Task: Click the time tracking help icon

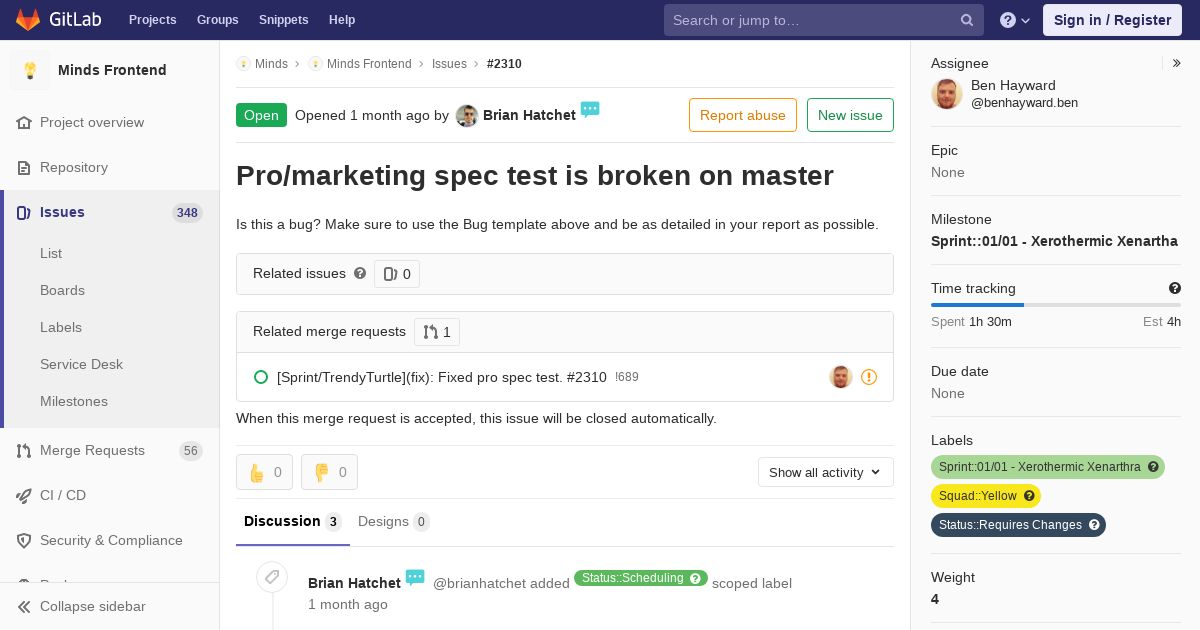Action: [x=1175, y=288]
